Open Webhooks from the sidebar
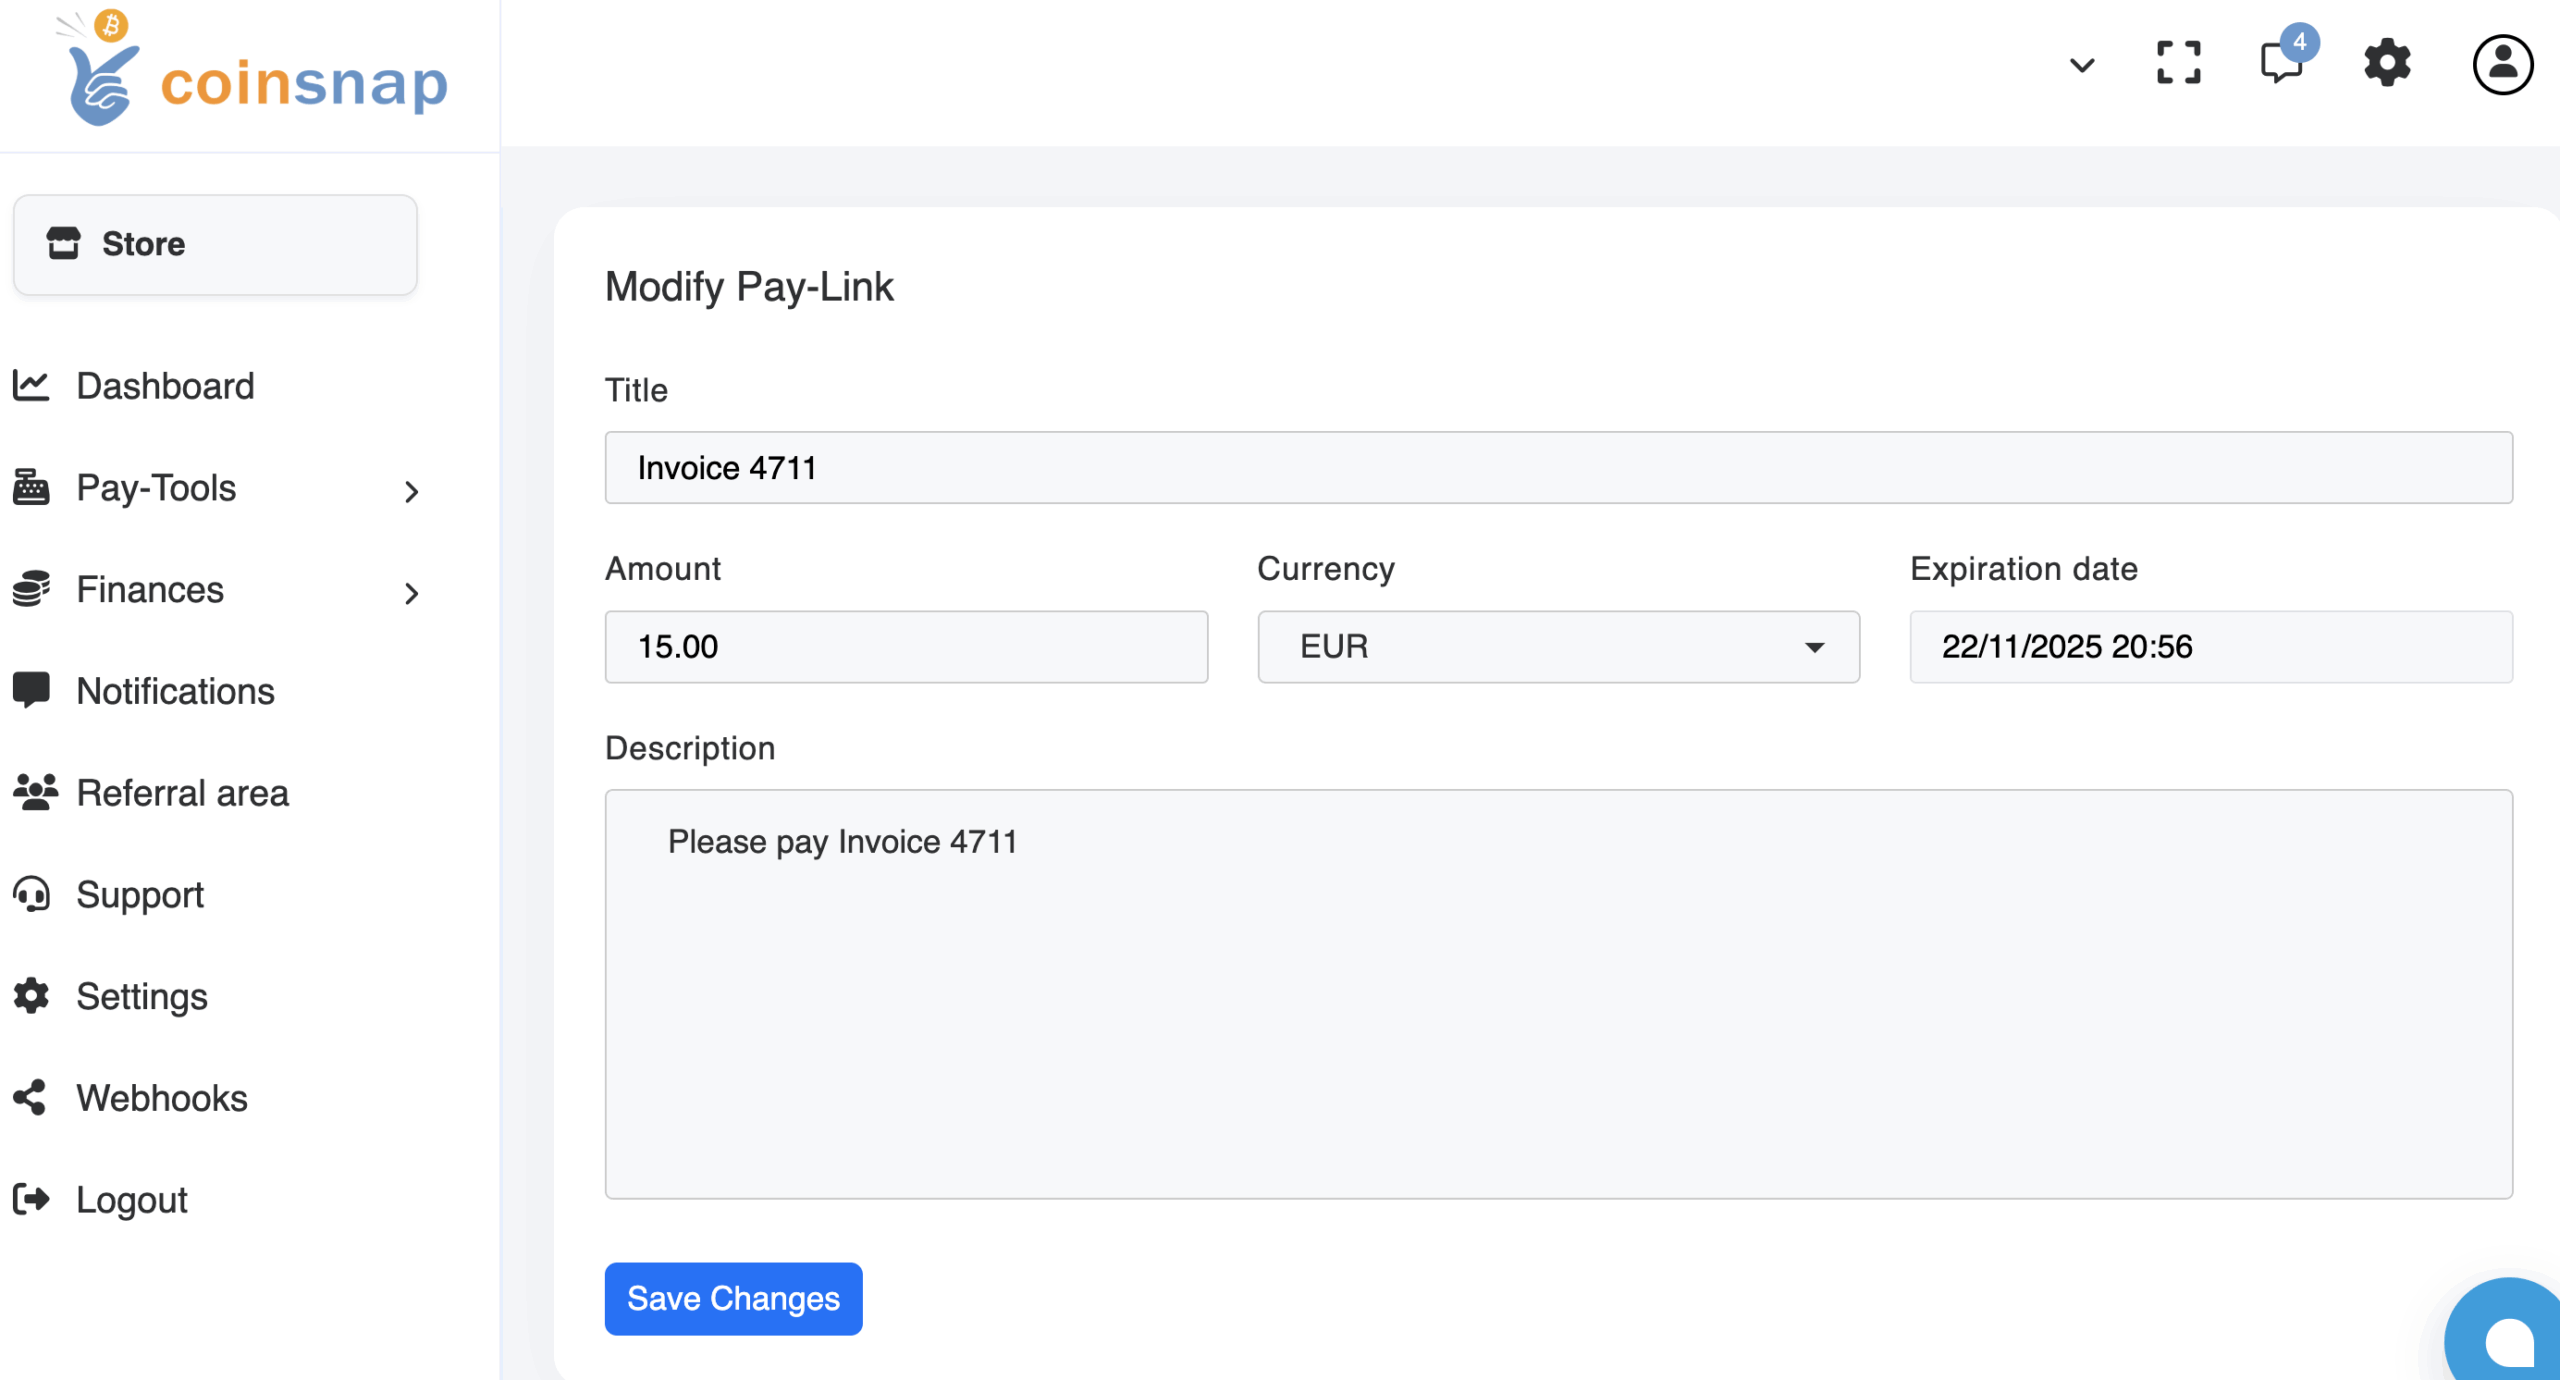This screenshot has width=2560, height=1380. tap(161, 1098)
